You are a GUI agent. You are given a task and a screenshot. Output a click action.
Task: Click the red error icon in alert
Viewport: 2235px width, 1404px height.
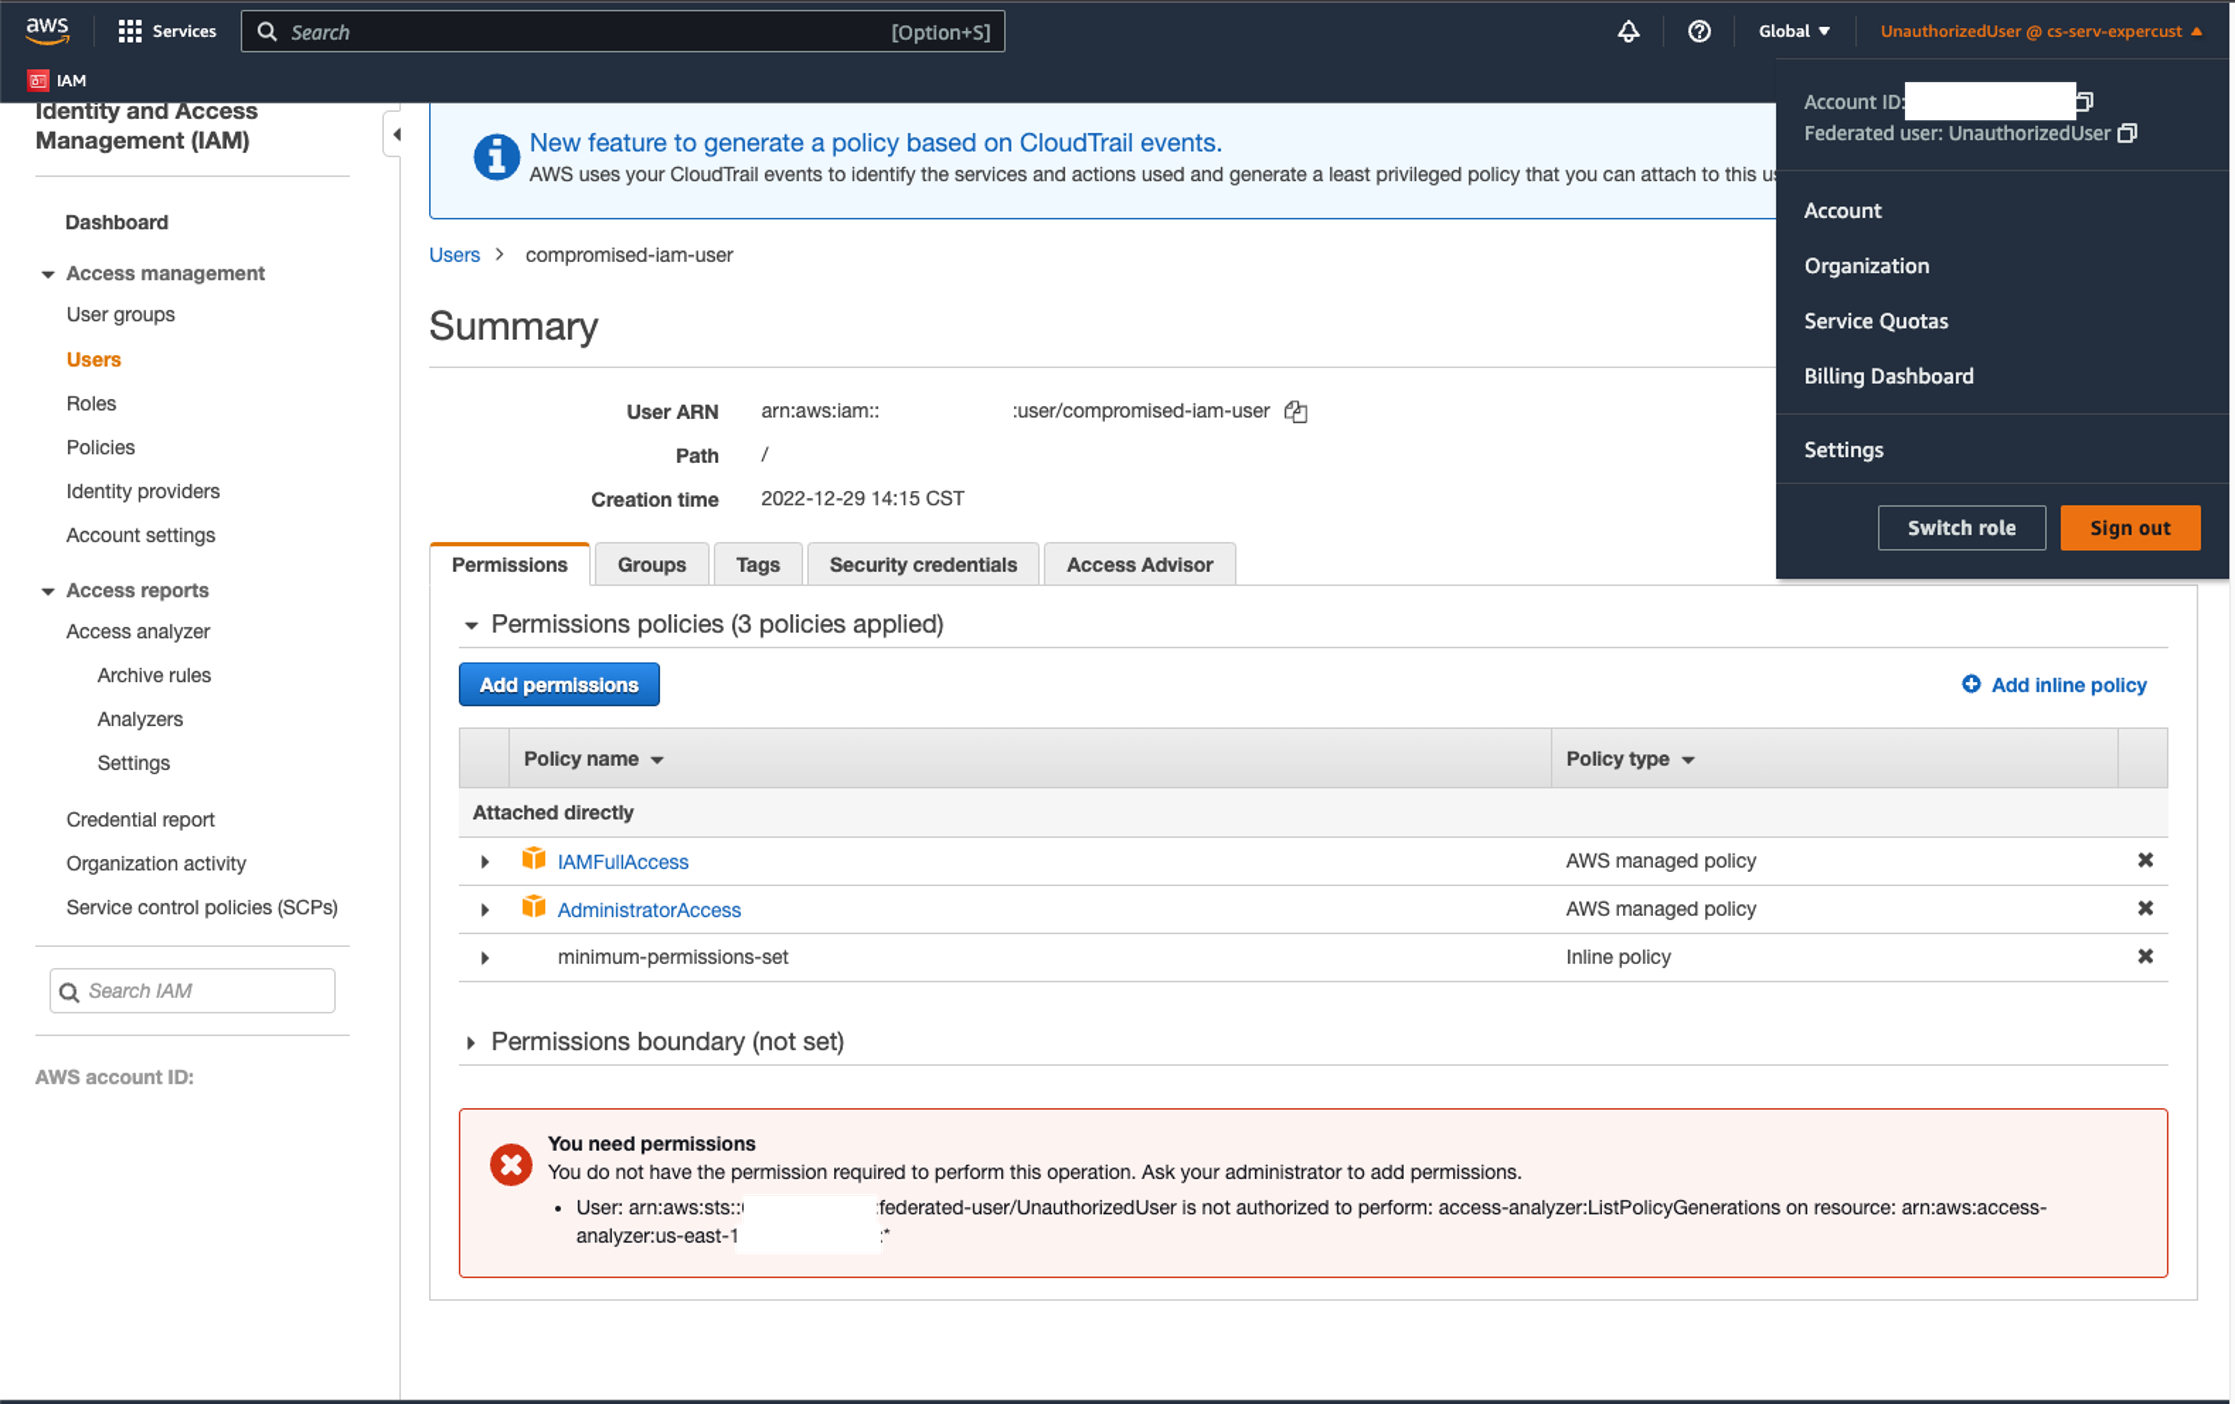[x=511, y=1165]
